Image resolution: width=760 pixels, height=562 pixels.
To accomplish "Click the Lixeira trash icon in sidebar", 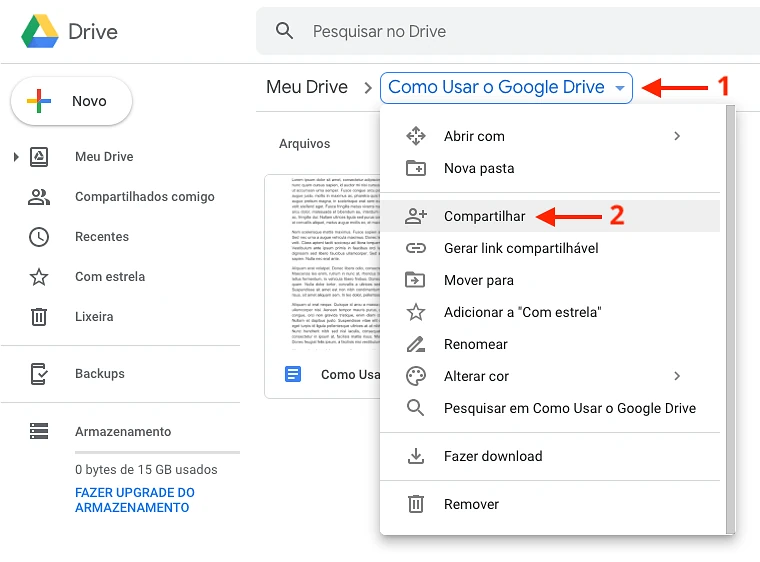I will click(x=39, y=317).
